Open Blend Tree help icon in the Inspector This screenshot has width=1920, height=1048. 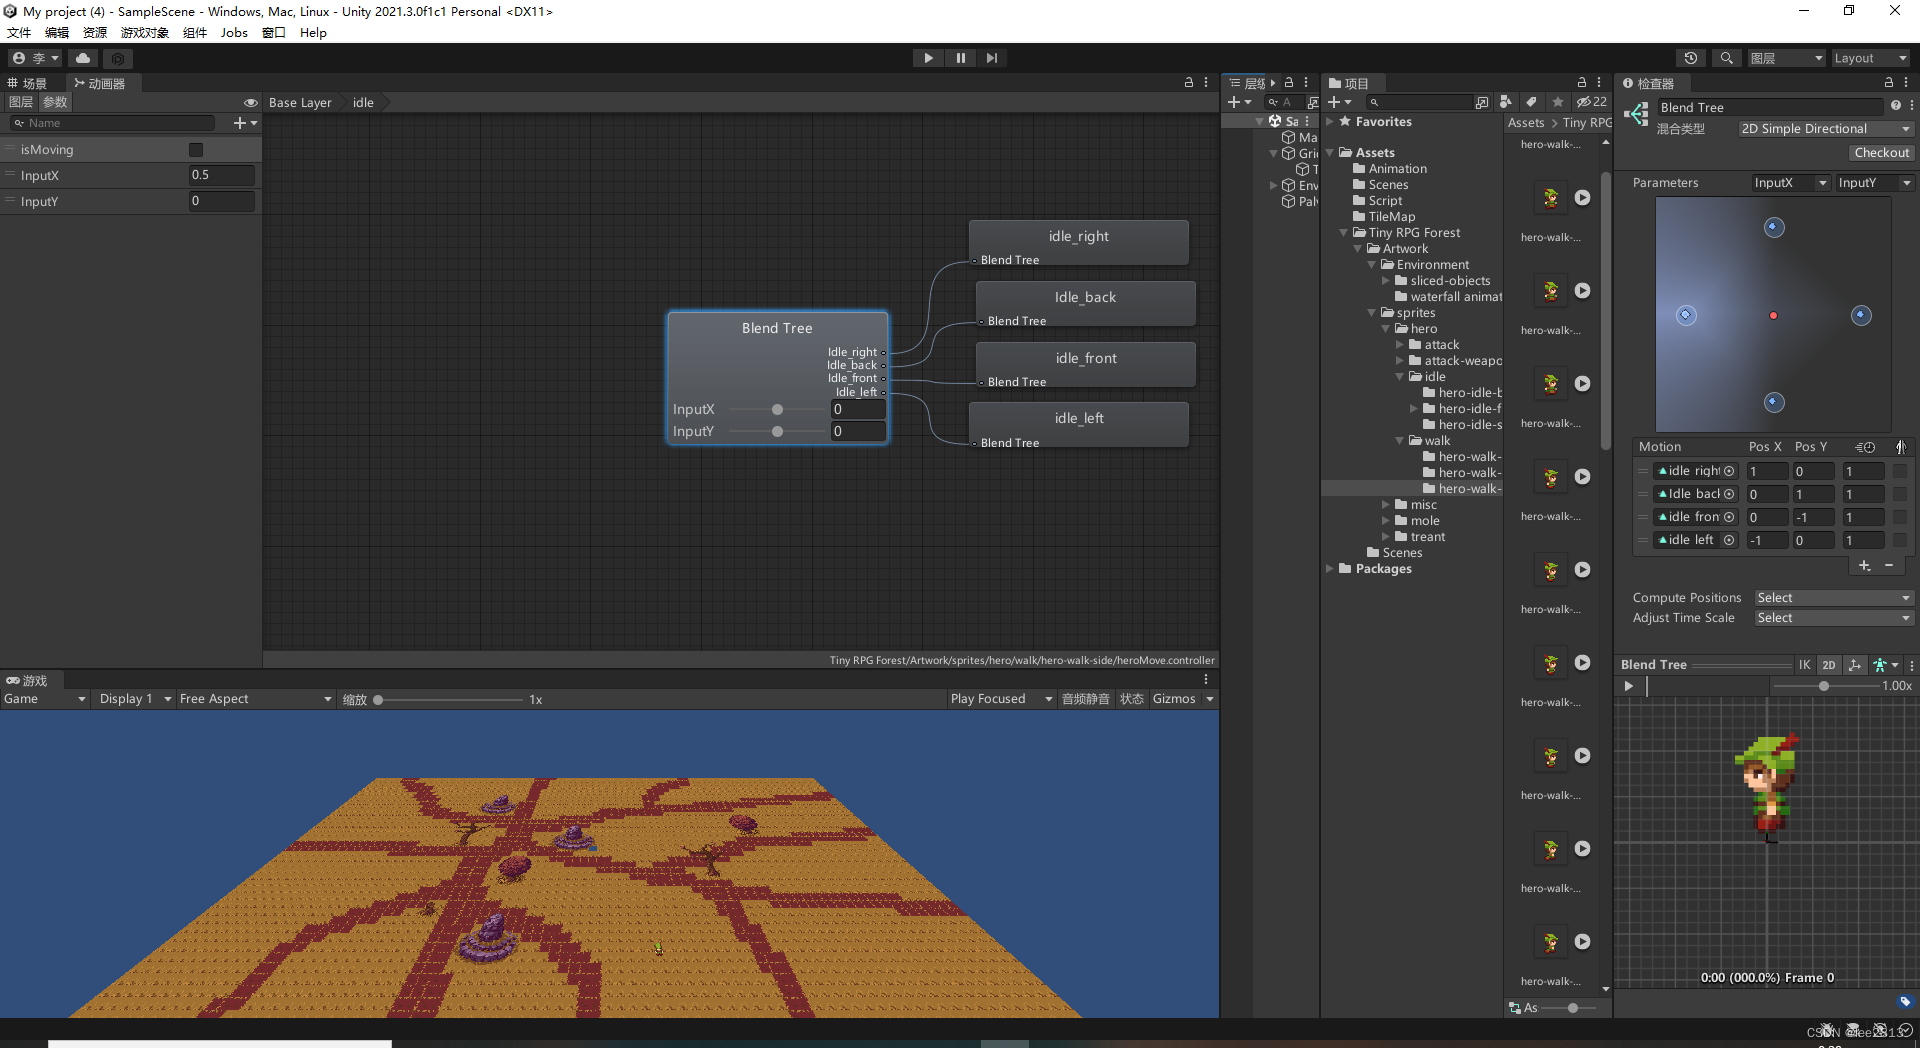click(1895, 106)
